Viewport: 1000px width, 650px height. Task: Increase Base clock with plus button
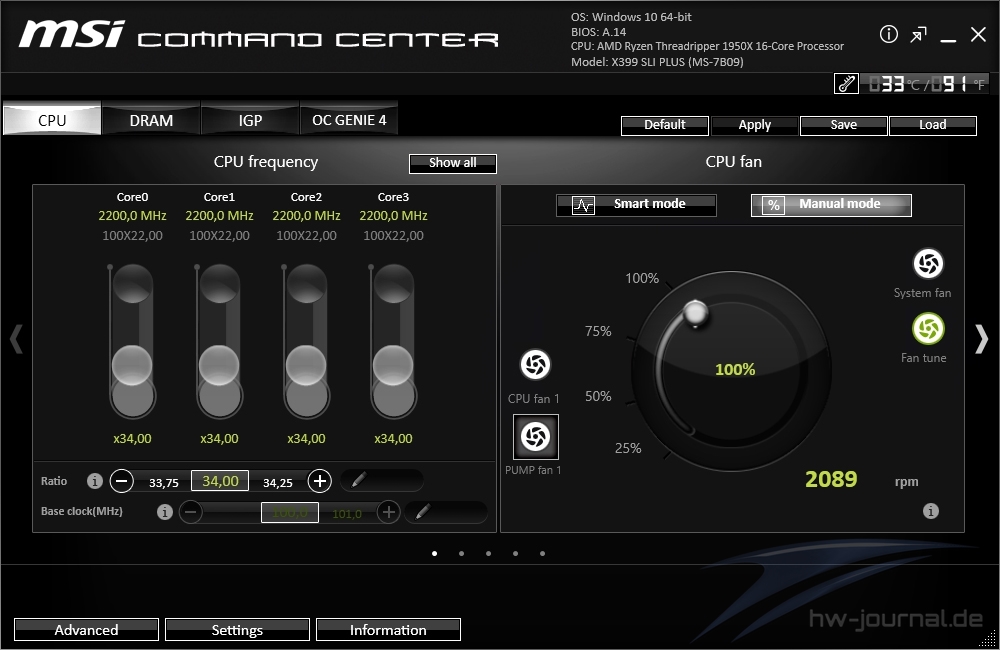[388, 512]
